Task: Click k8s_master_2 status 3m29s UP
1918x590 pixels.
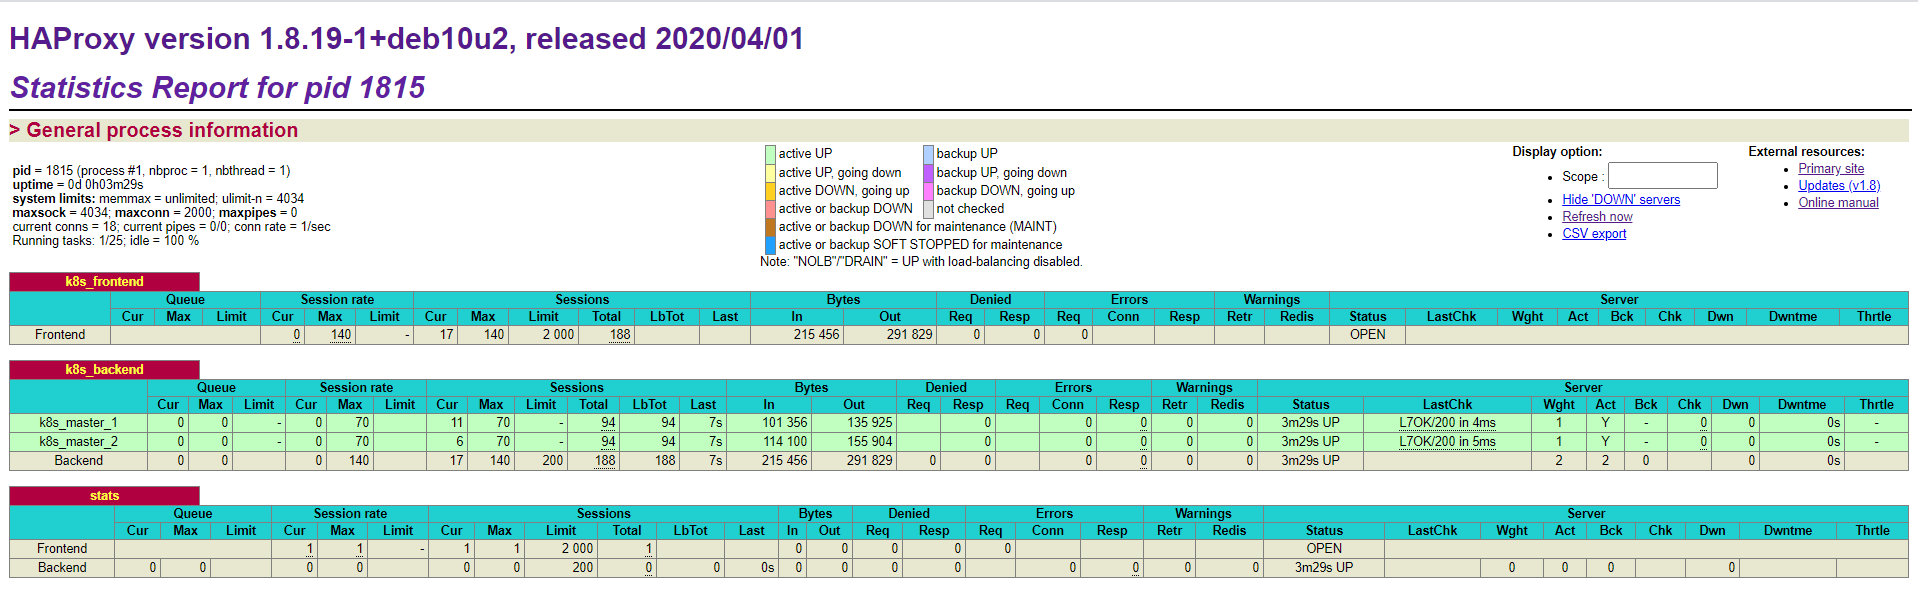Action: (1310, 442)
